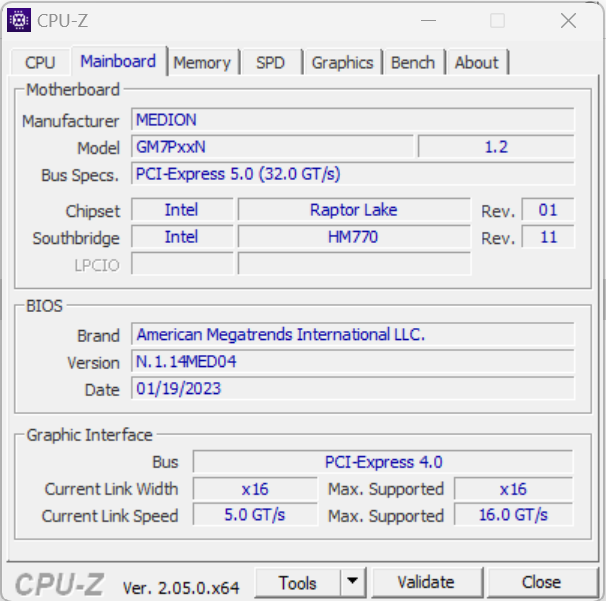Click the Manufacturer field showing MEDION
606x601 pixels.
click(352, 120)
